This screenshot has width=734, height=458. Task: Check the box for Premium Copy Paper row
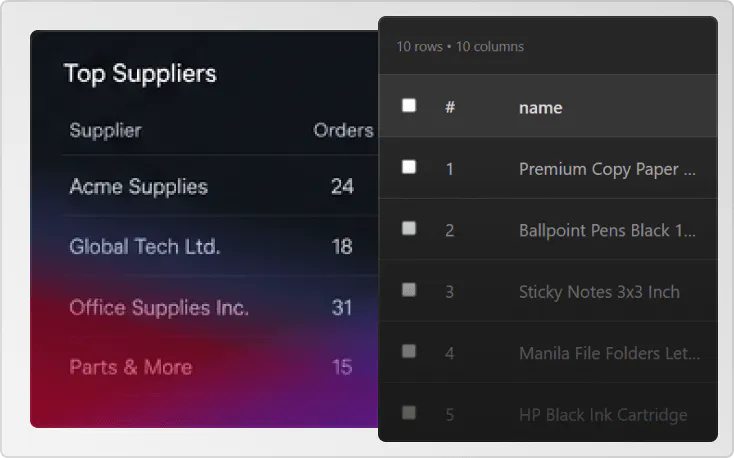click(409, 167)
